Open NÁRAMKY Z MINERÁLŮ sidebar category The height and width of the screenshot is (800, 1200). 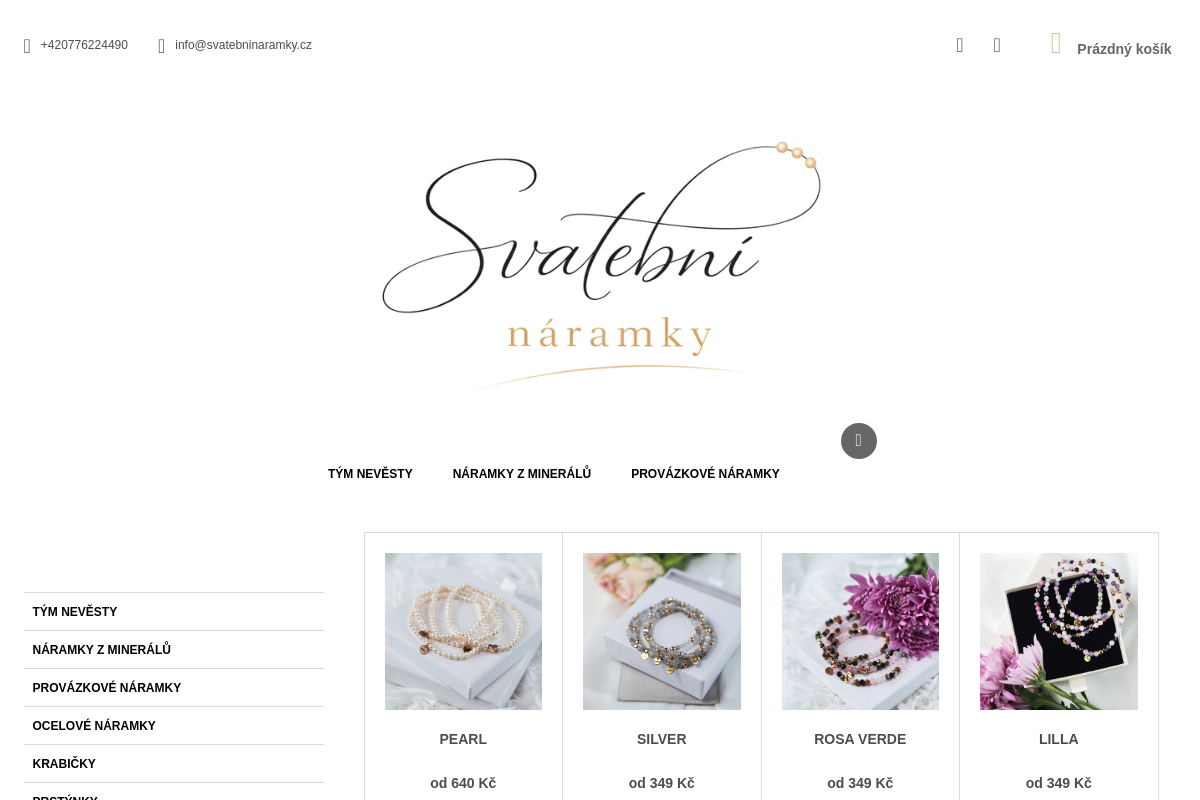point(174,650)
